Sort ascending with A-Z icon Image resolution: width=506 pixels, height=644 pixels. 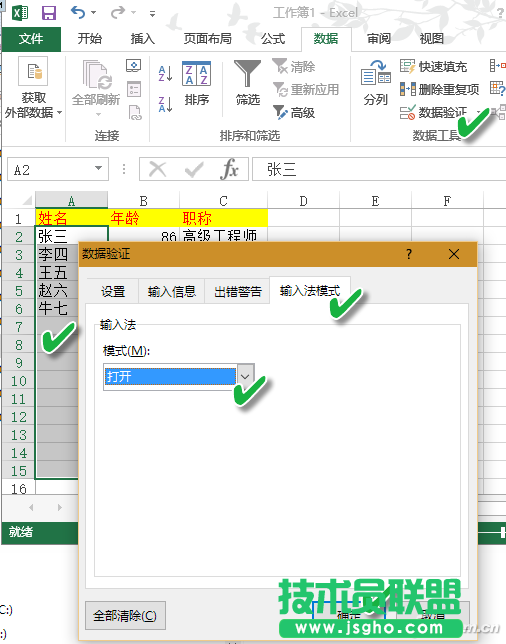[166, 74]
